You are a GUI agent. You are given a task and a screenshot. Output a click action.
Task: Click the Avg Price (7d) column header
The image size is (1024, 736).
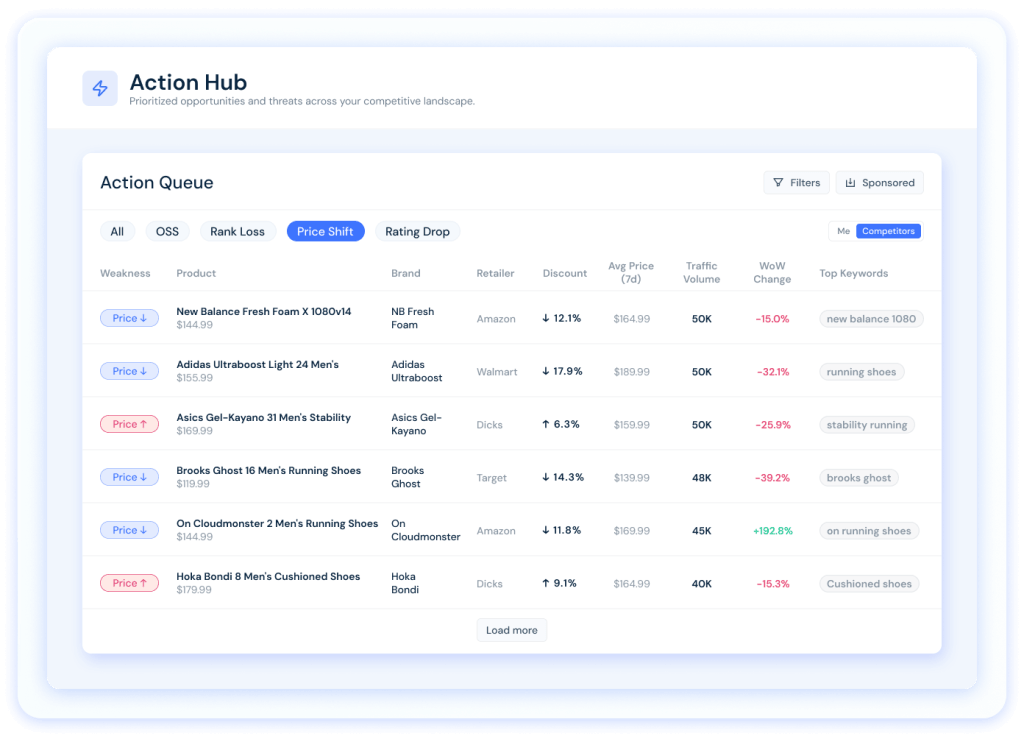click(631, 272)
